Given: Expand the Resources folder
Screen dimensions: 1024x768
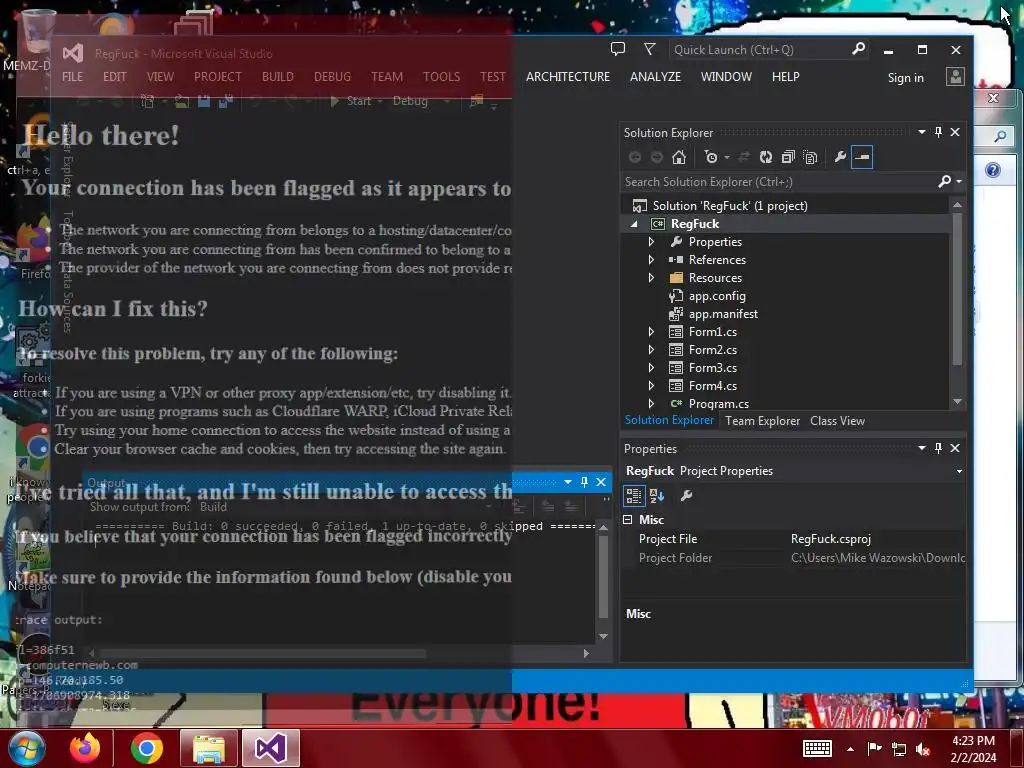Looking at the screenshot, I should click(x=651, y=278).
